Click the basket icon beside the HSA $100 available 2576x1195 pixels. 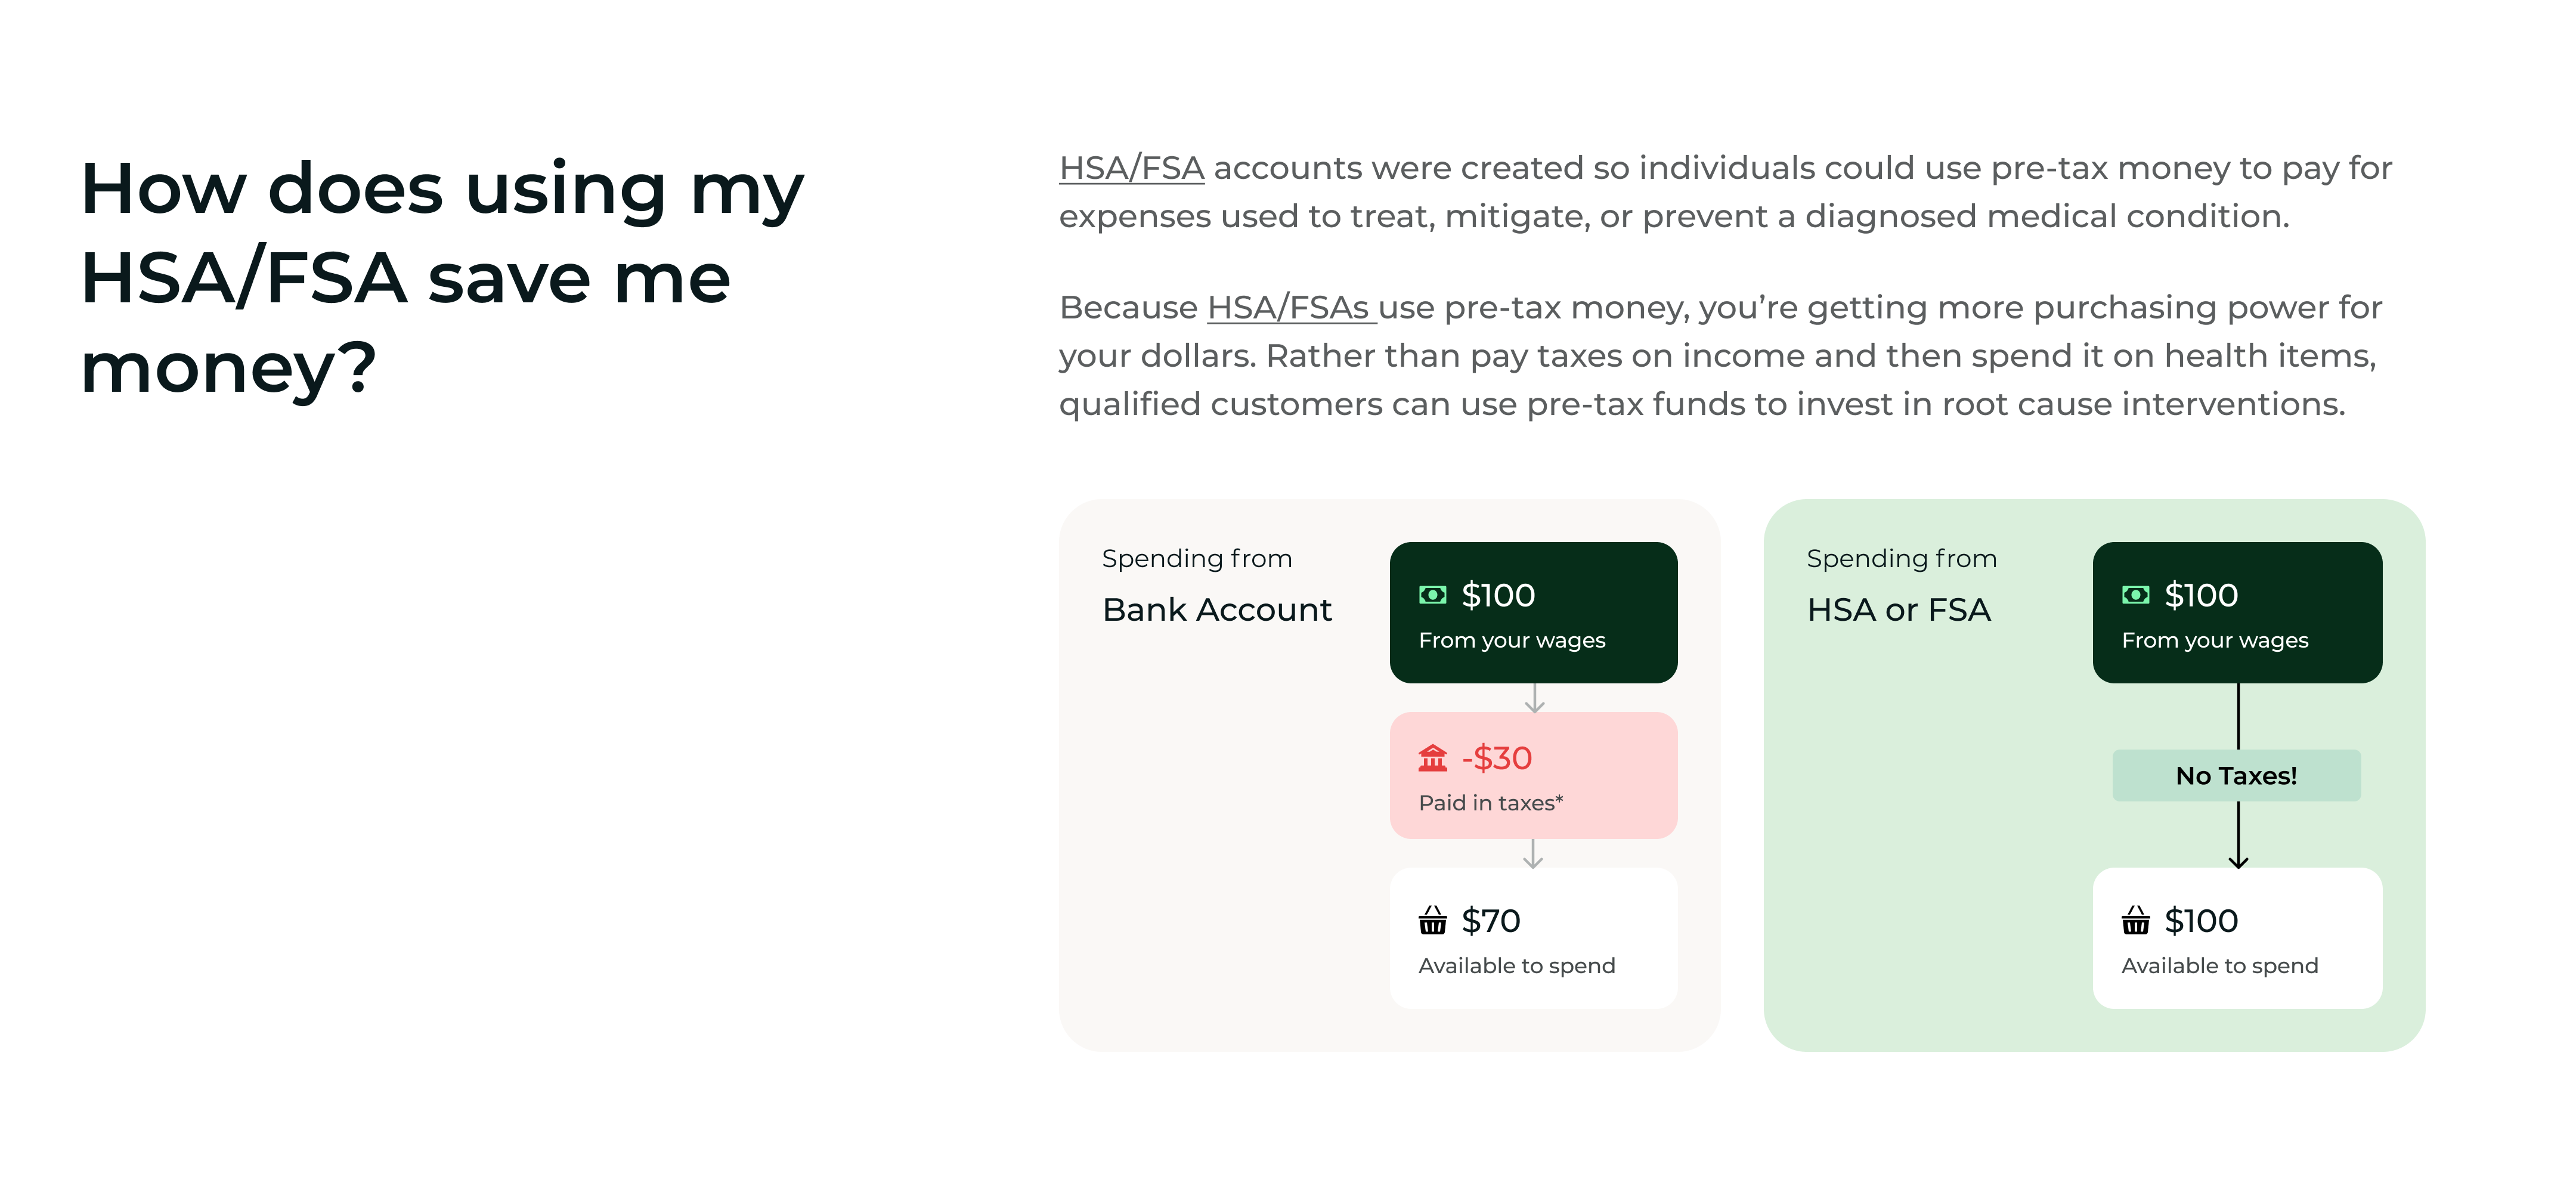point(2135,920)
